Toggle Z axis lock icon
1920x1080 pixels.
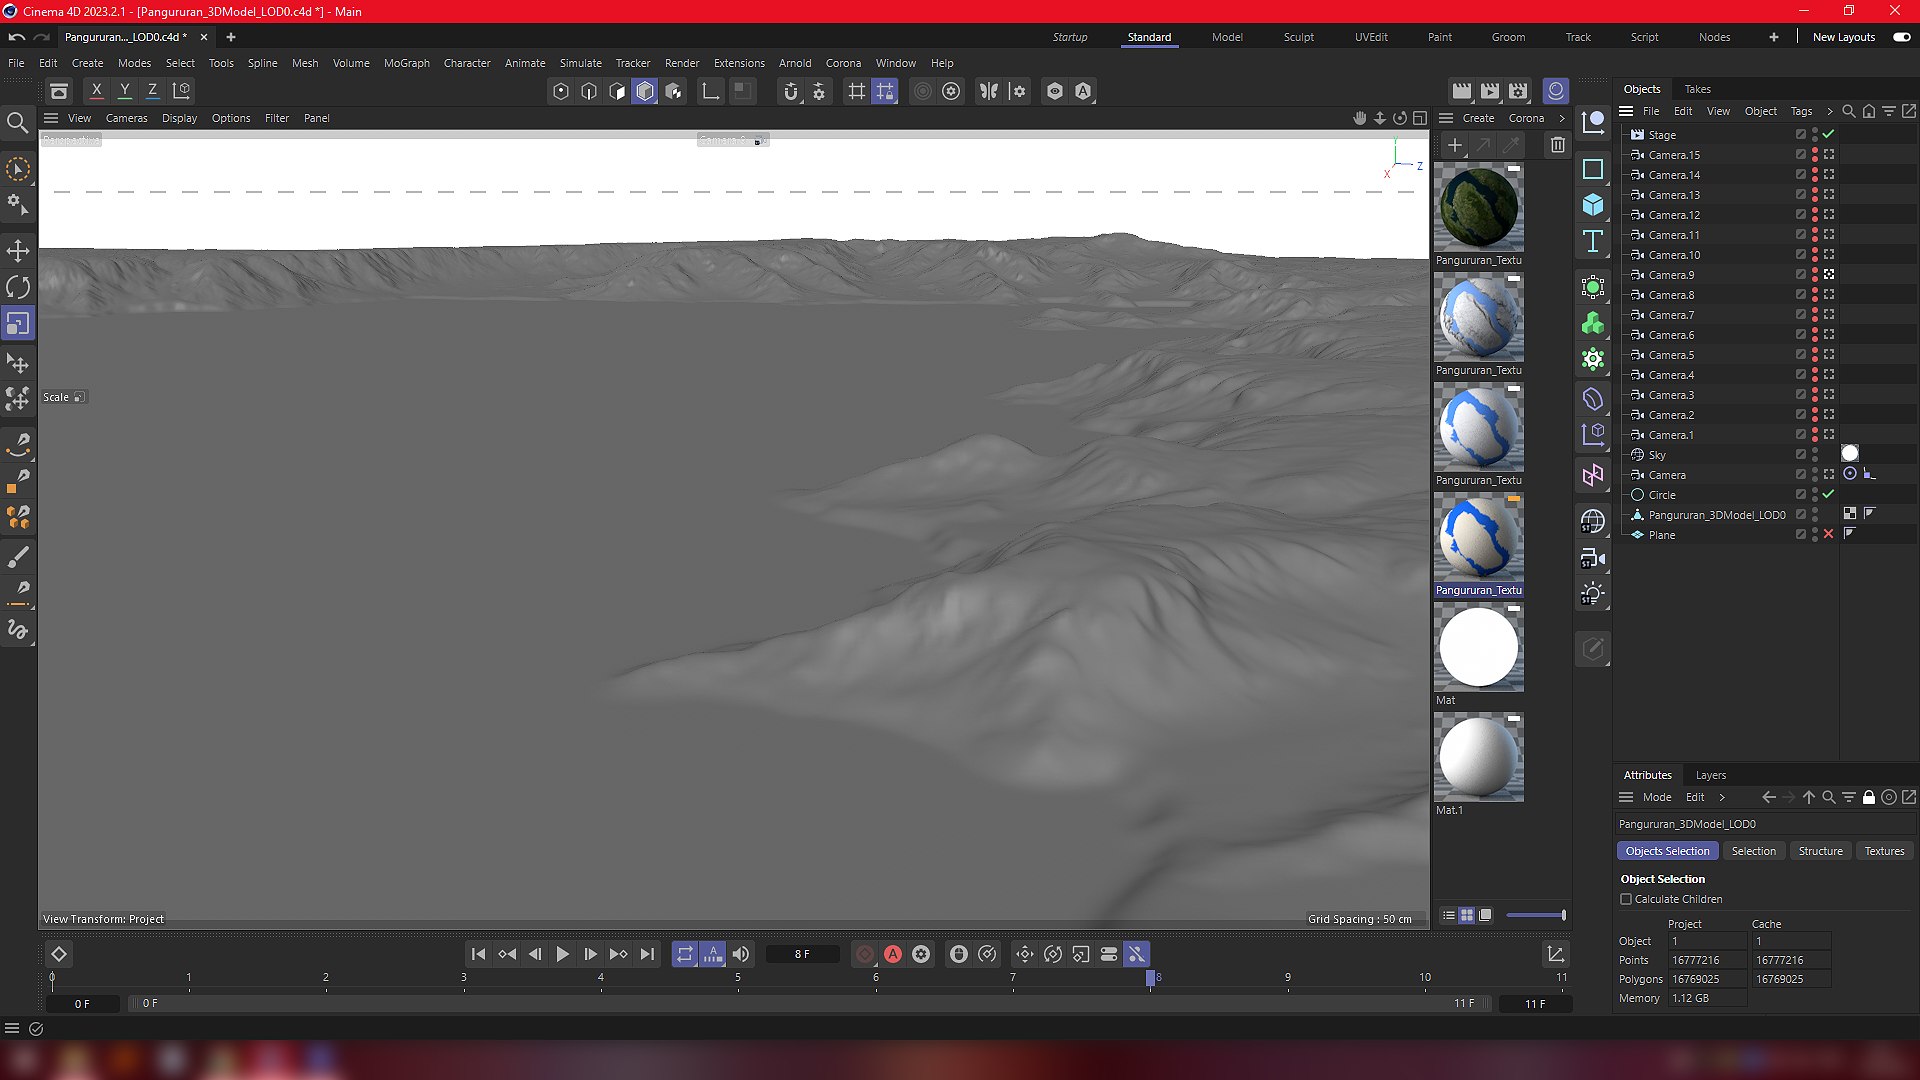(153, 91)
